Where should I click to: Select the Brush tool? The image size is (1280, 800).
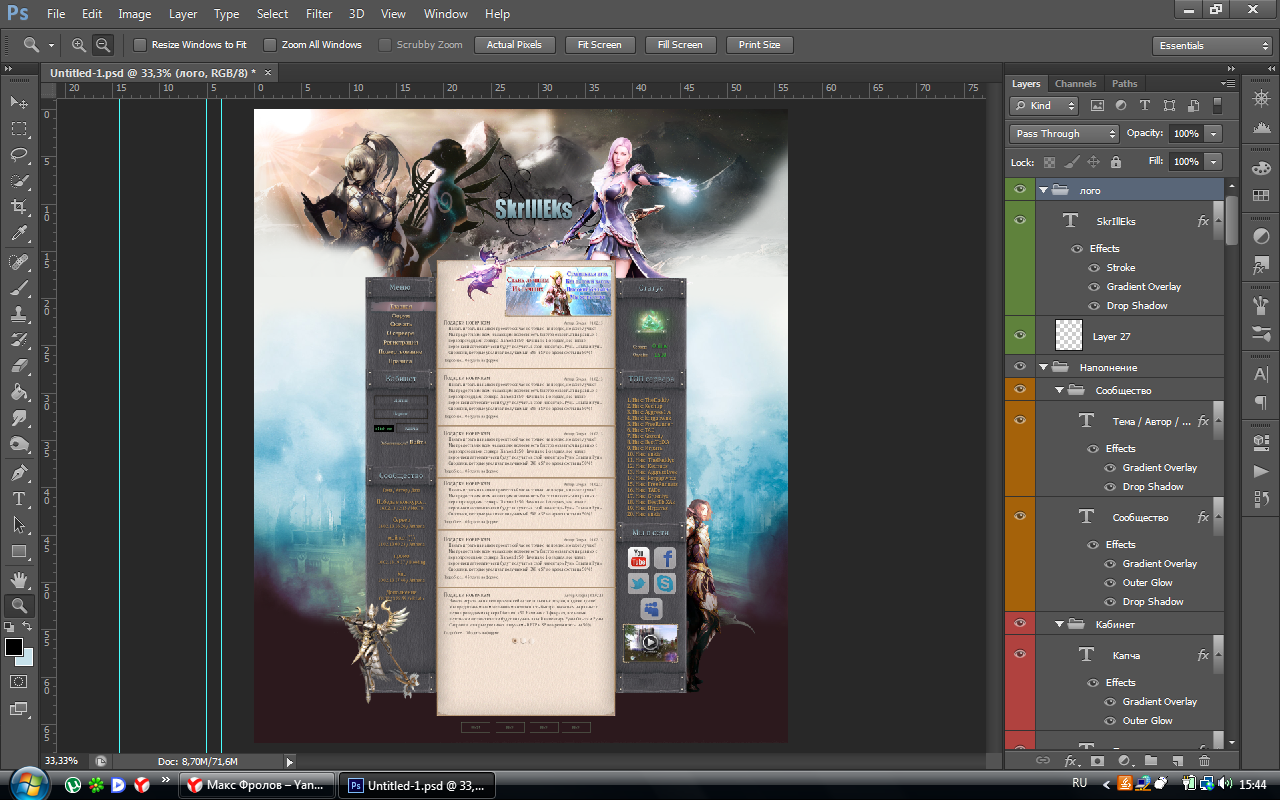(x=19, y=288)
